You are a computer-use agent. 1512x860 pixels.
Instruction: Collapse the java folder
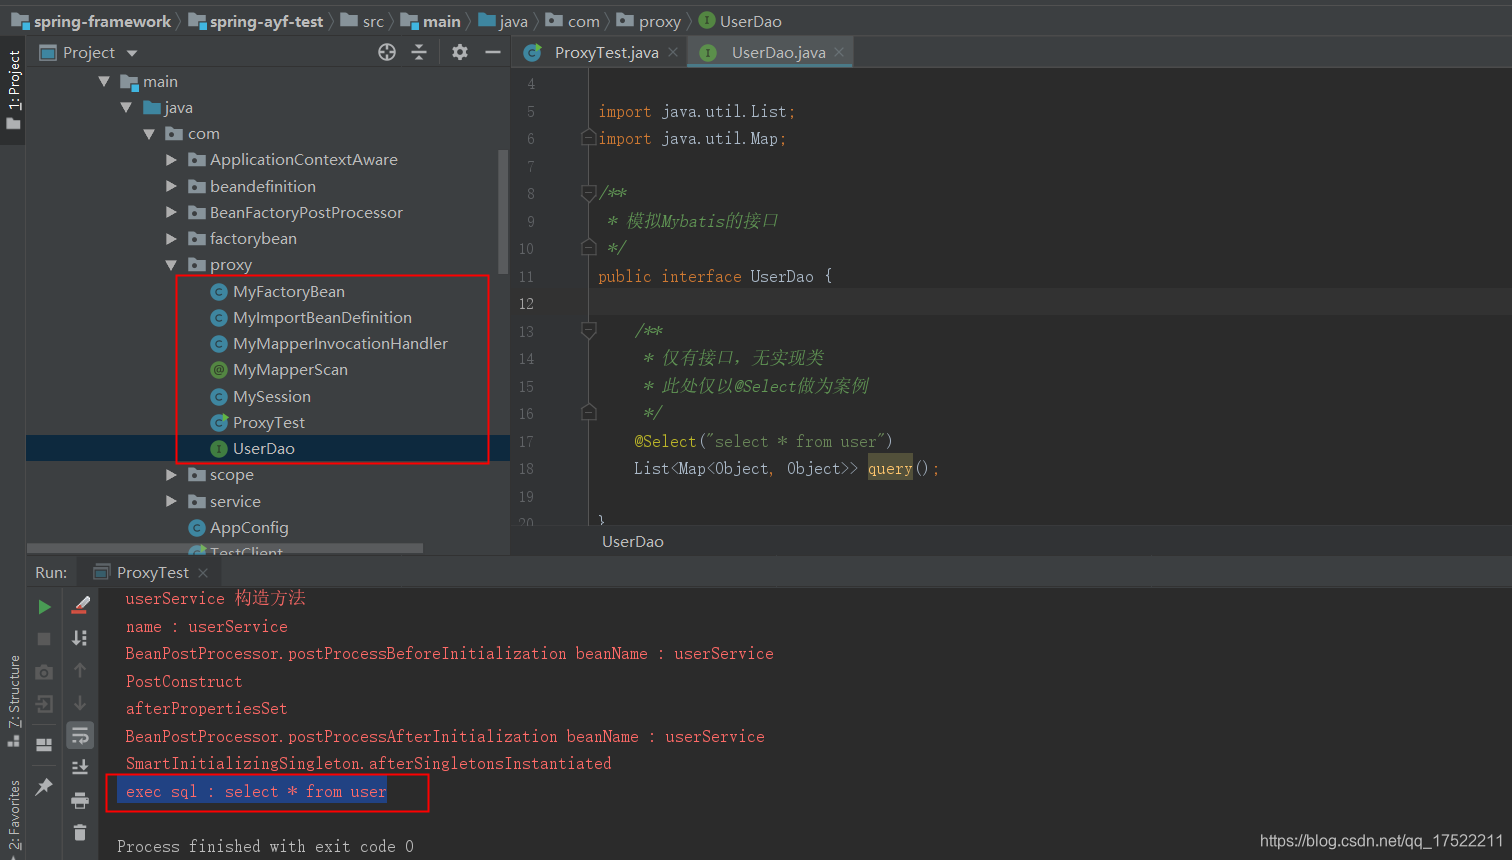[x=126, y=107]
